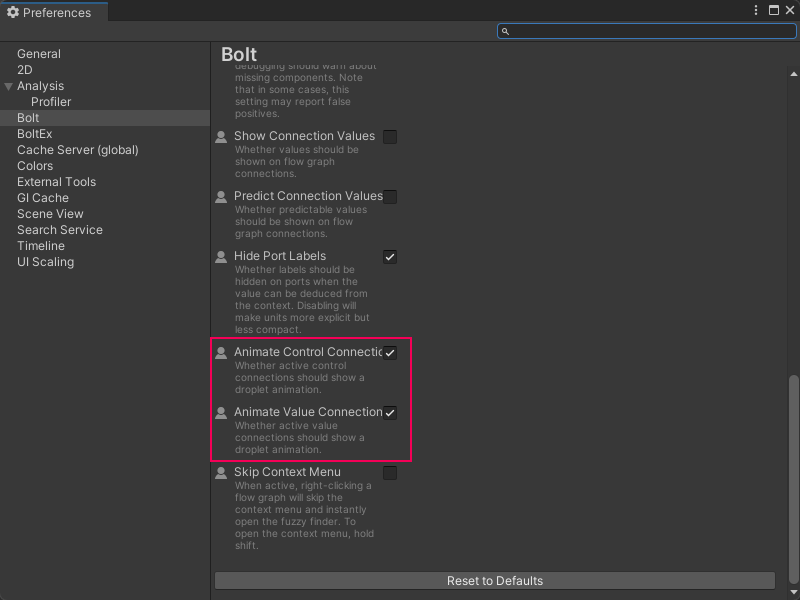Disable the Animate Value Connections checkbox
The height and width of the screenshot is (600, 800).
point(390,413)
